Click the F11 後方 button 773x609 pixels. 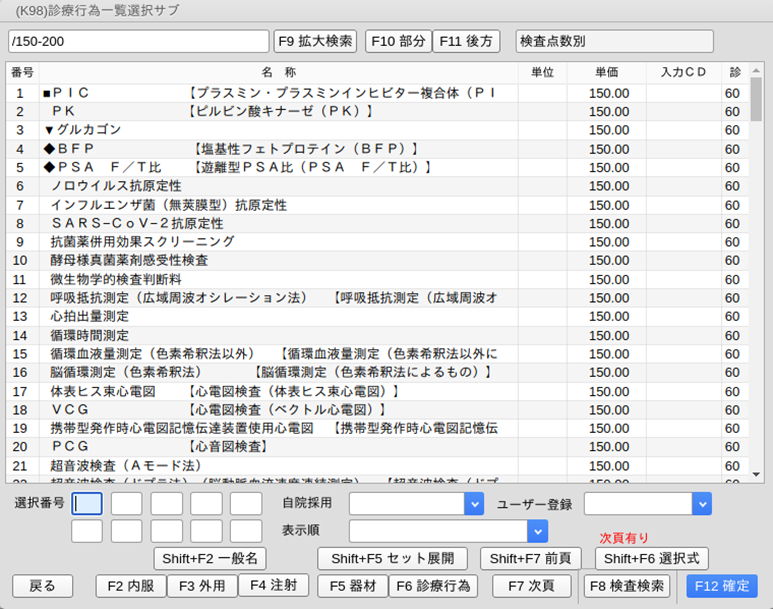pyautogui.click(x=467, y=41)
